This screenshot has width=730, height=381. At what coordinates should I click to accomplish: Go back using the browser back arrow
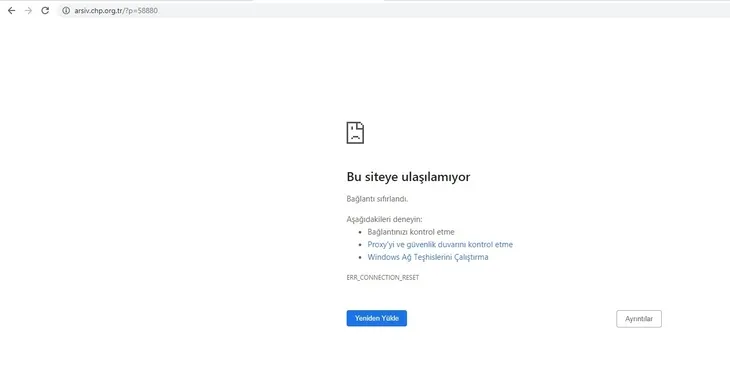click(x=12, y=10)
